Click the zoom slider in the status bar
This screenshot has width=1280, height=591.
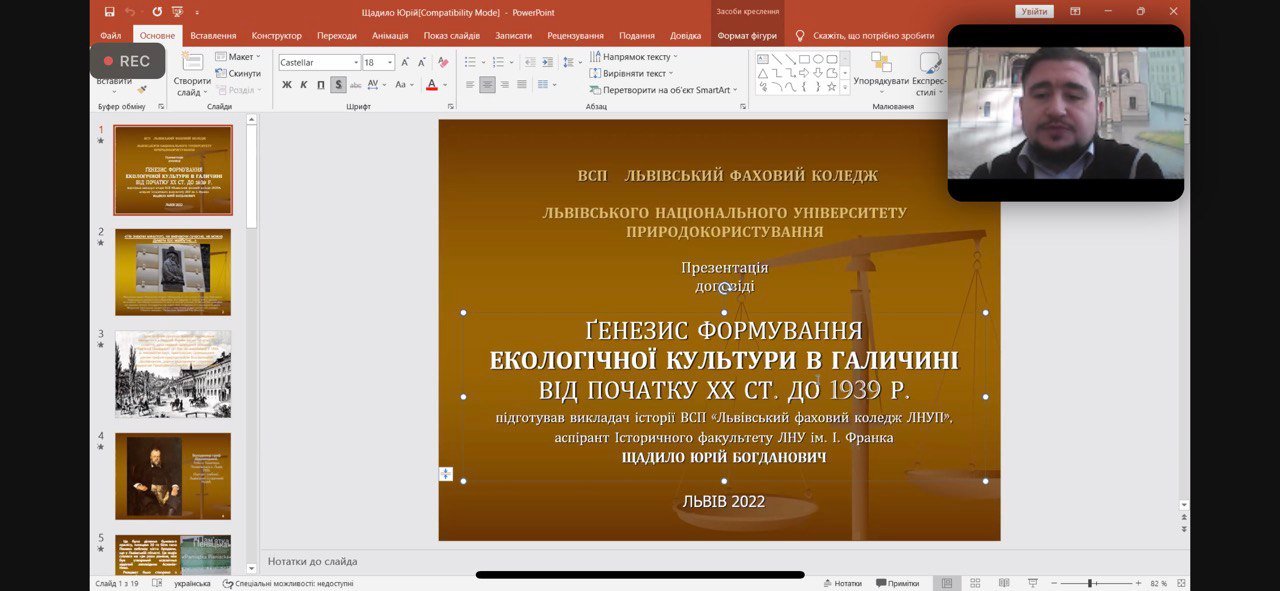1090,583
